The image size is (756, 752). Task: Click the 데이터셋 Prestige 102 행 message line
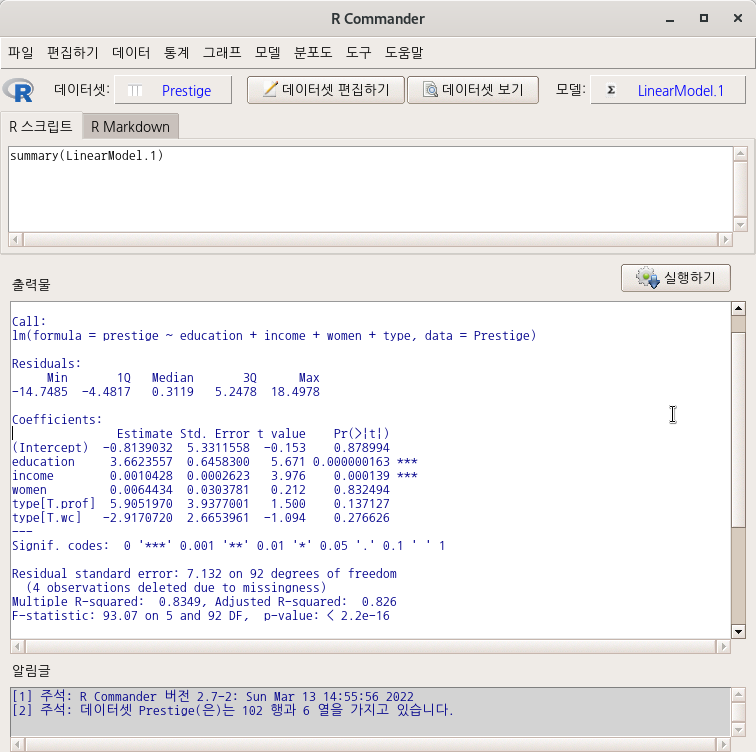click(x=232, y=711)
